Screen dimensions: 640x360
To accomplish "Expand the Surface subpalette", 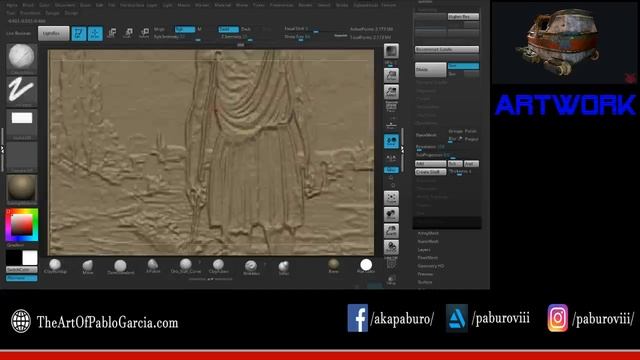I will pos(425,282).
